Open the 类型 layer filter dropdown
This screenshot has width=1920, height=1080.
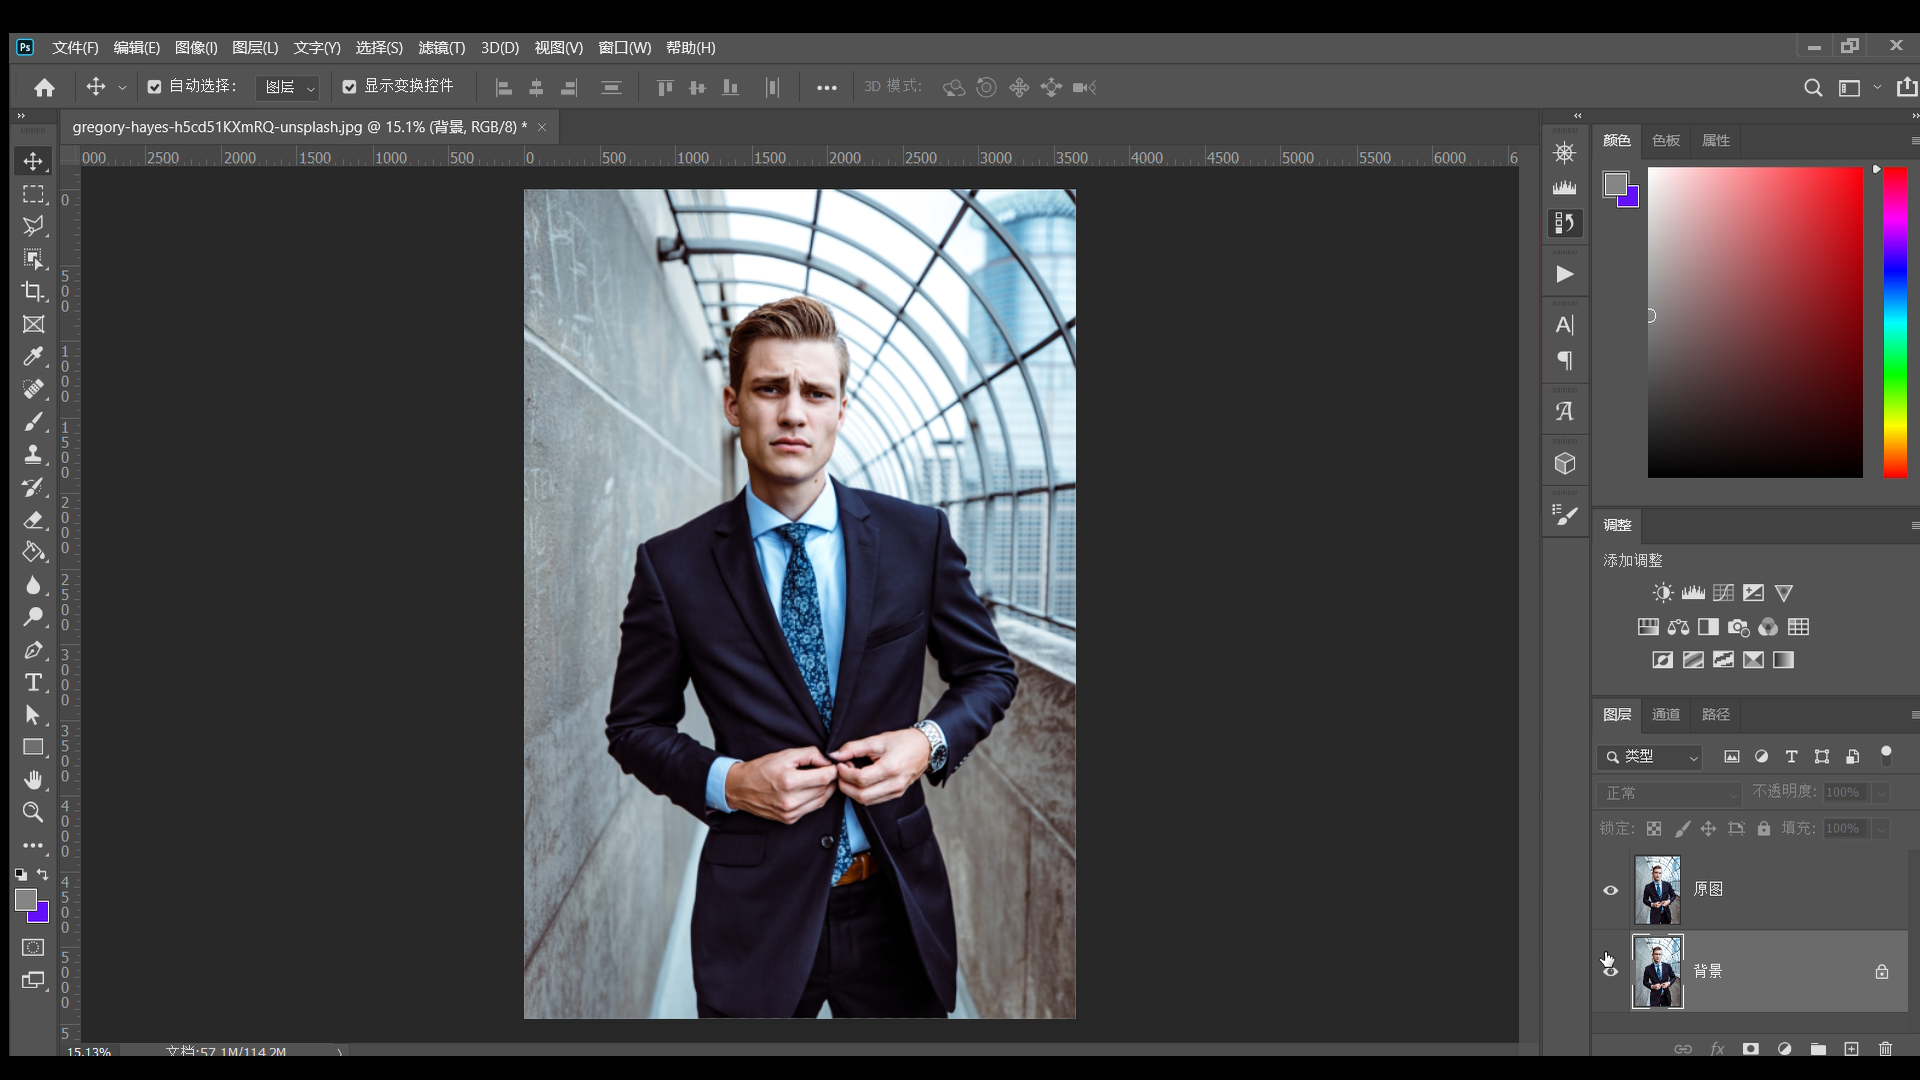point(1650,757)
